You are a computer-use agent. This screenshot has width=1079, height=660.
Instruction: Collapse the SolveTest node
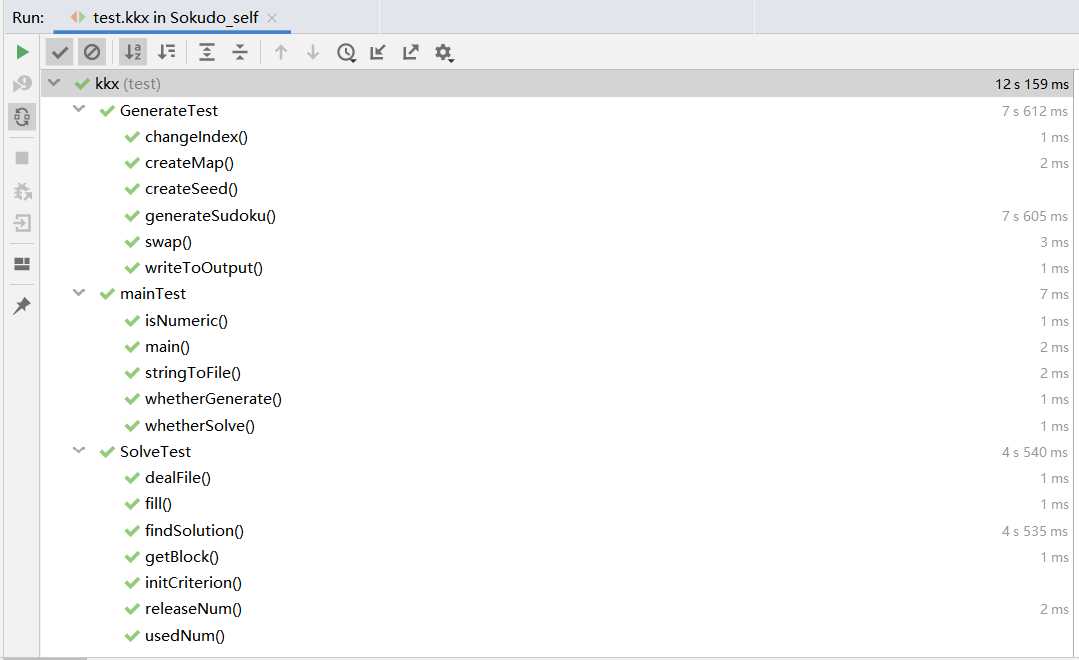point(79,451)
